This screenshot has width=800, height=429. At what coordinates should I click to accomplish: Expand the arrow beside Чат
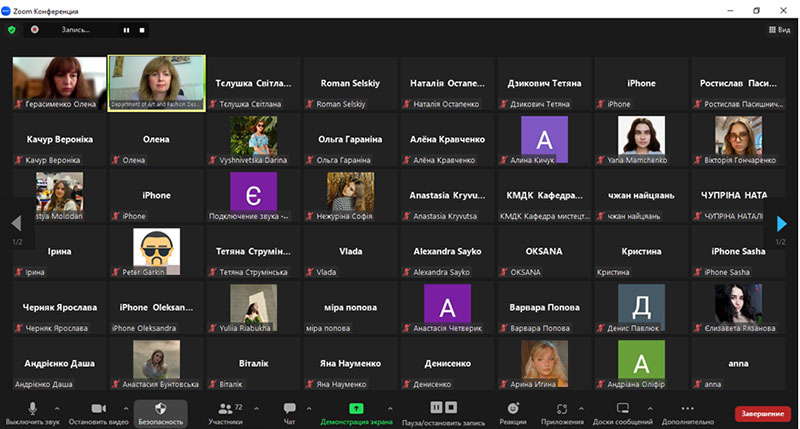point(309,408)
